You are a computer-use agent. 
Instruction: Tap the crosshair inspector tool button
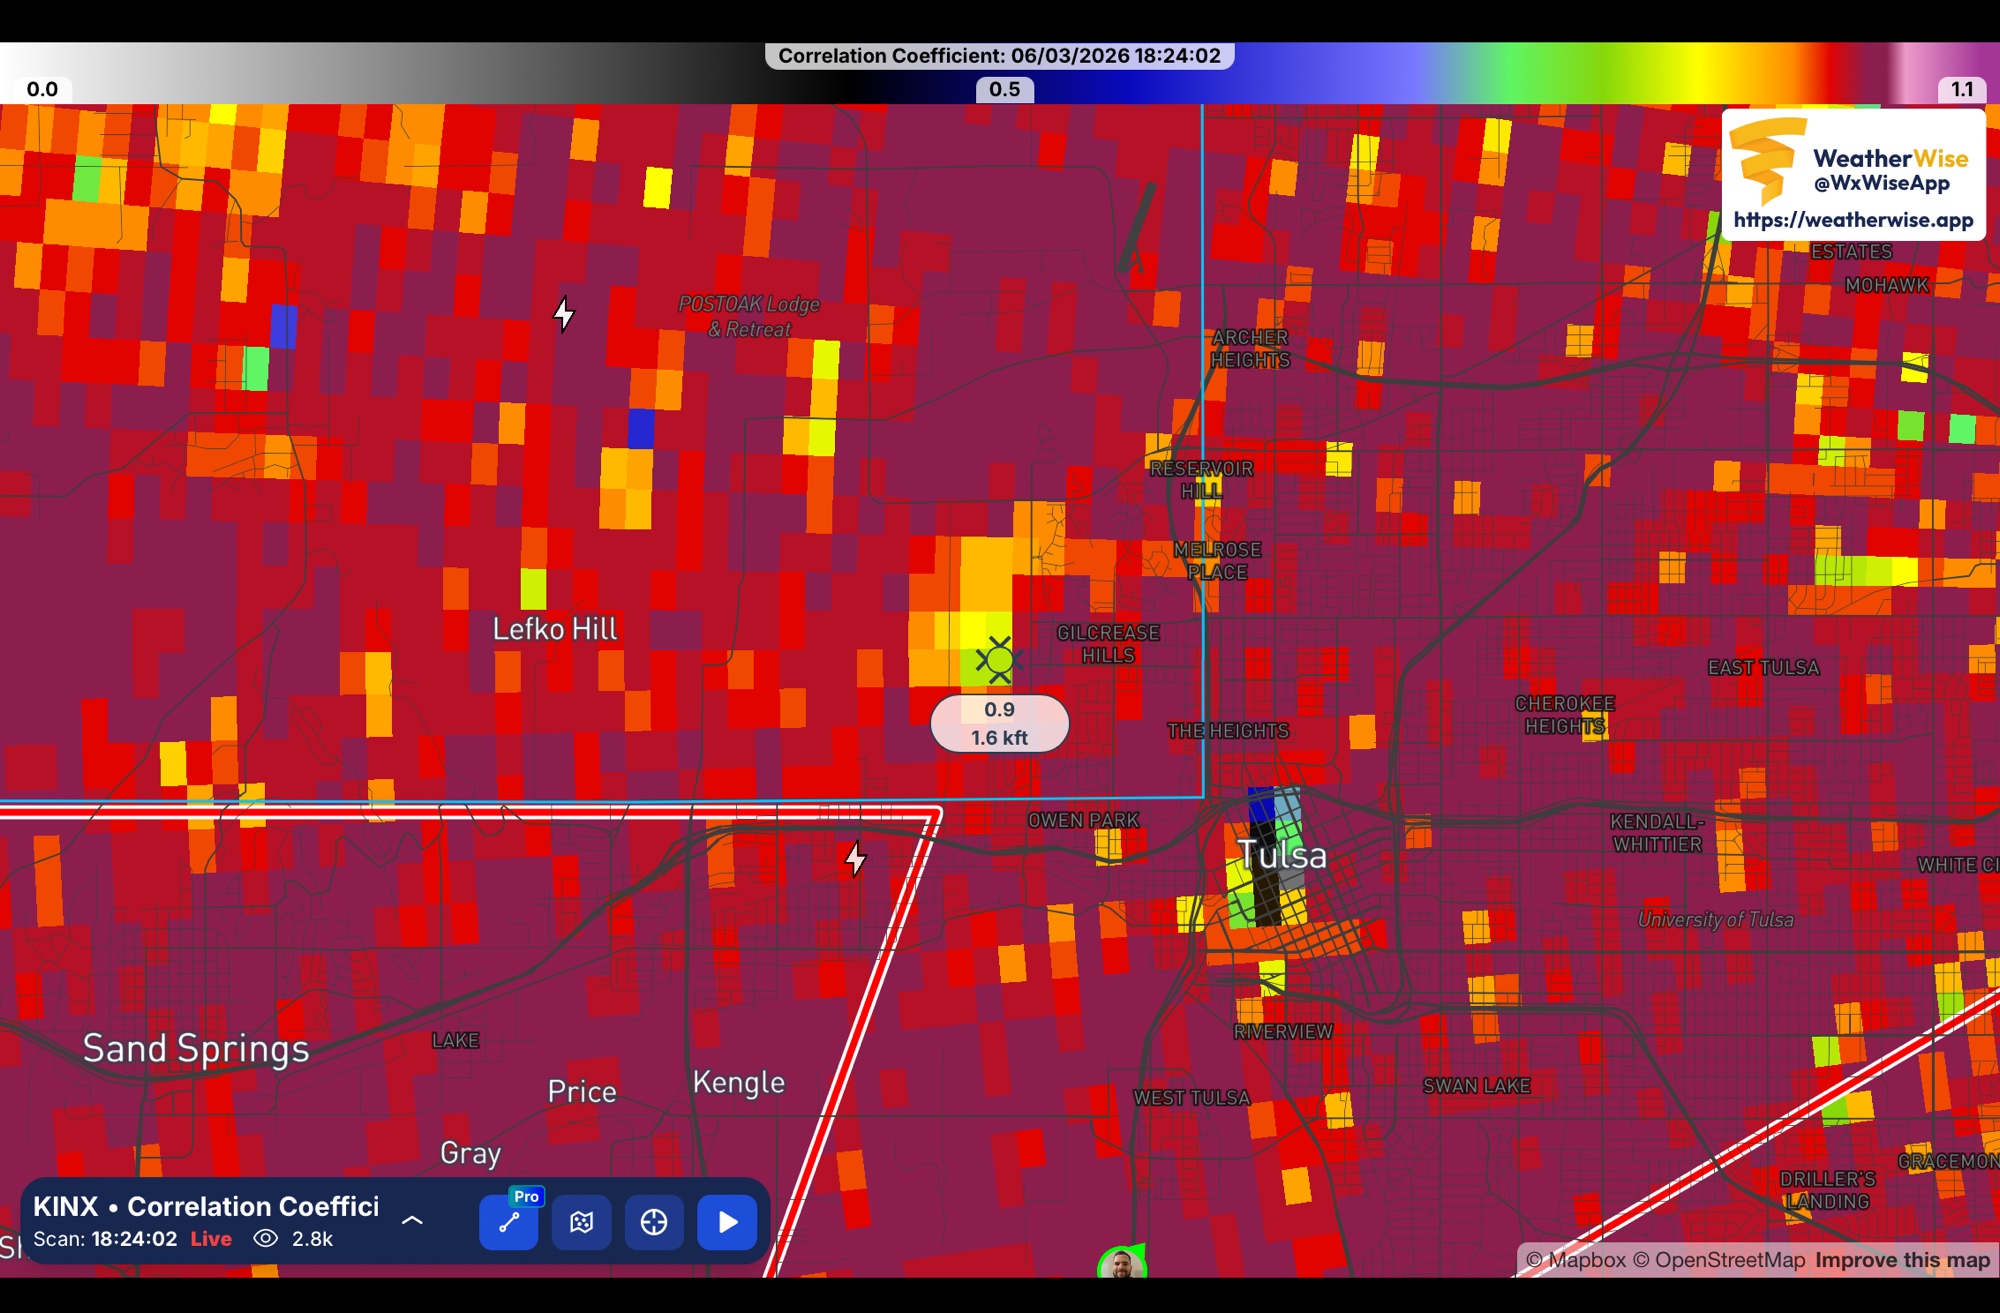[x=654, y=1222]
